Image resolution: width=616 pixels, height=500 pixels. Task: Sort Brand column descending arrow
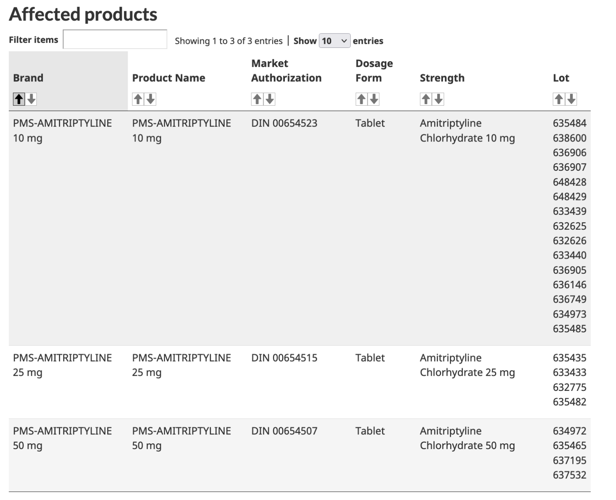tap(32, 99)
